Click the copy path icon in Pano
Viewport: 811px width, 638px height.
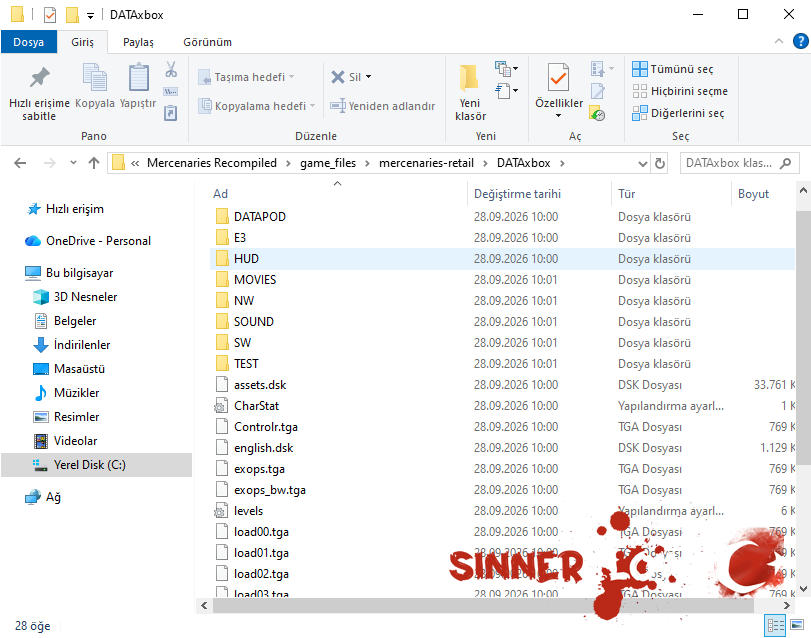171,92
